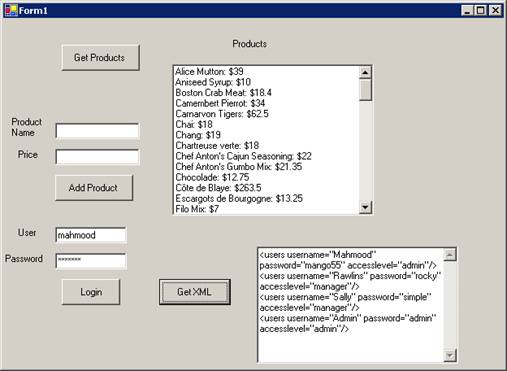
Task: Click the User label
Action: pos(27,233)
